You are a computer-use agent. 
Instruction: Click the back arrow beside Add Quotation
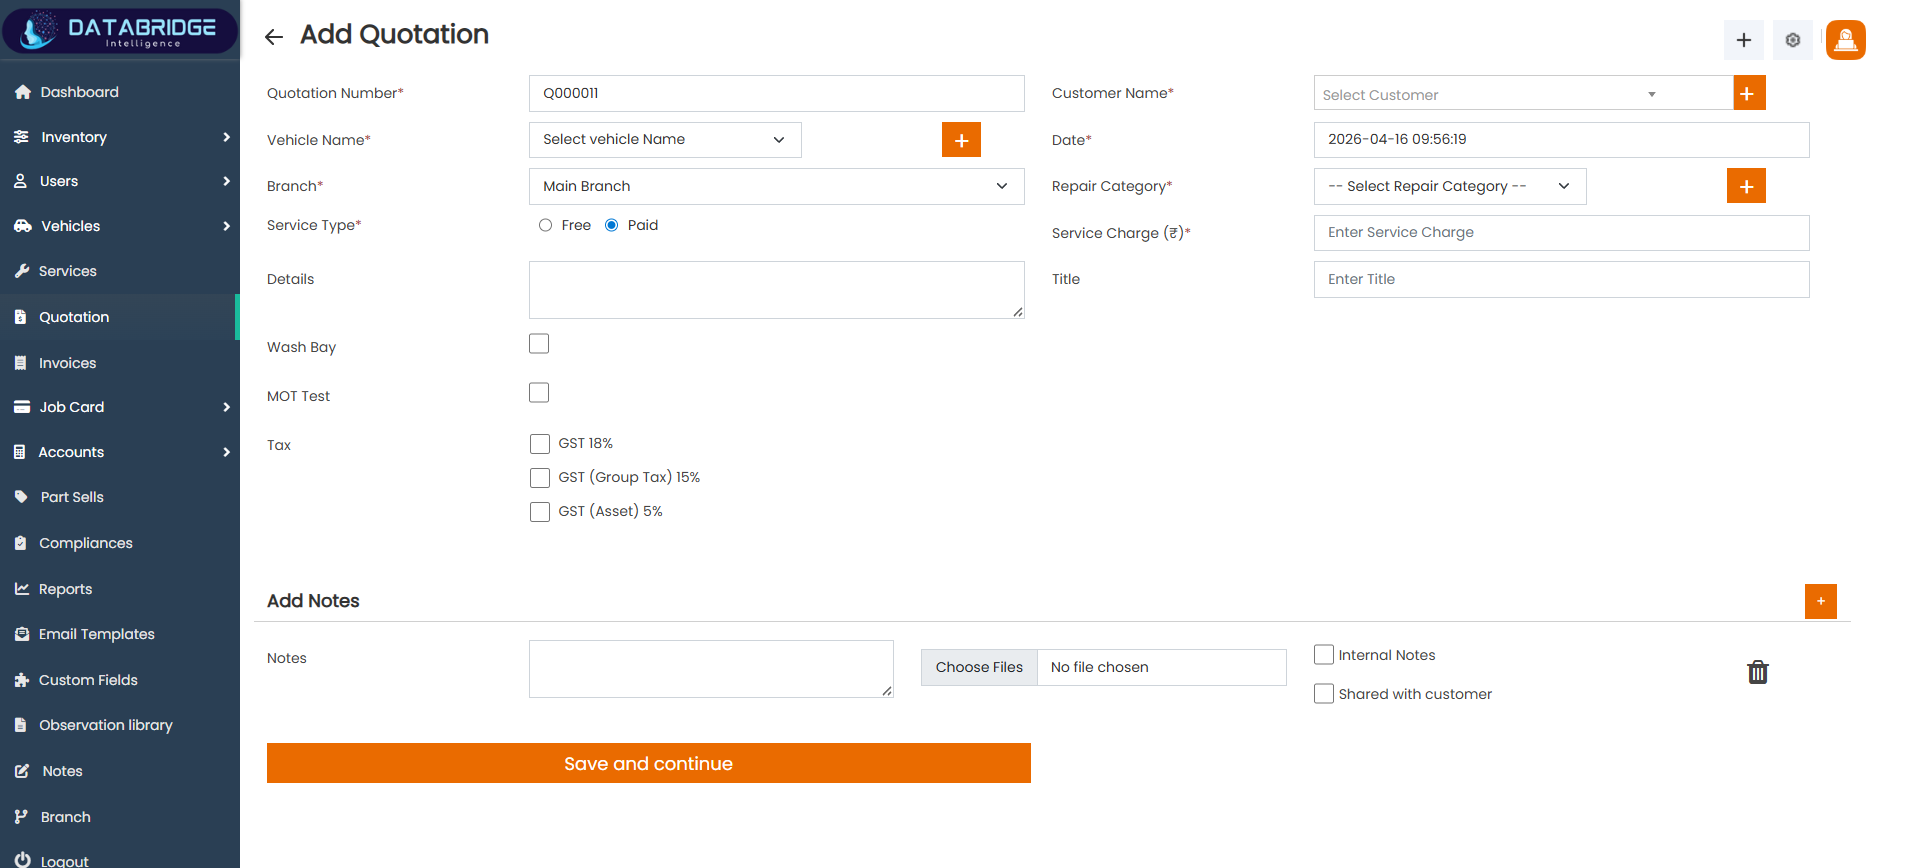(x=274, y=37)
